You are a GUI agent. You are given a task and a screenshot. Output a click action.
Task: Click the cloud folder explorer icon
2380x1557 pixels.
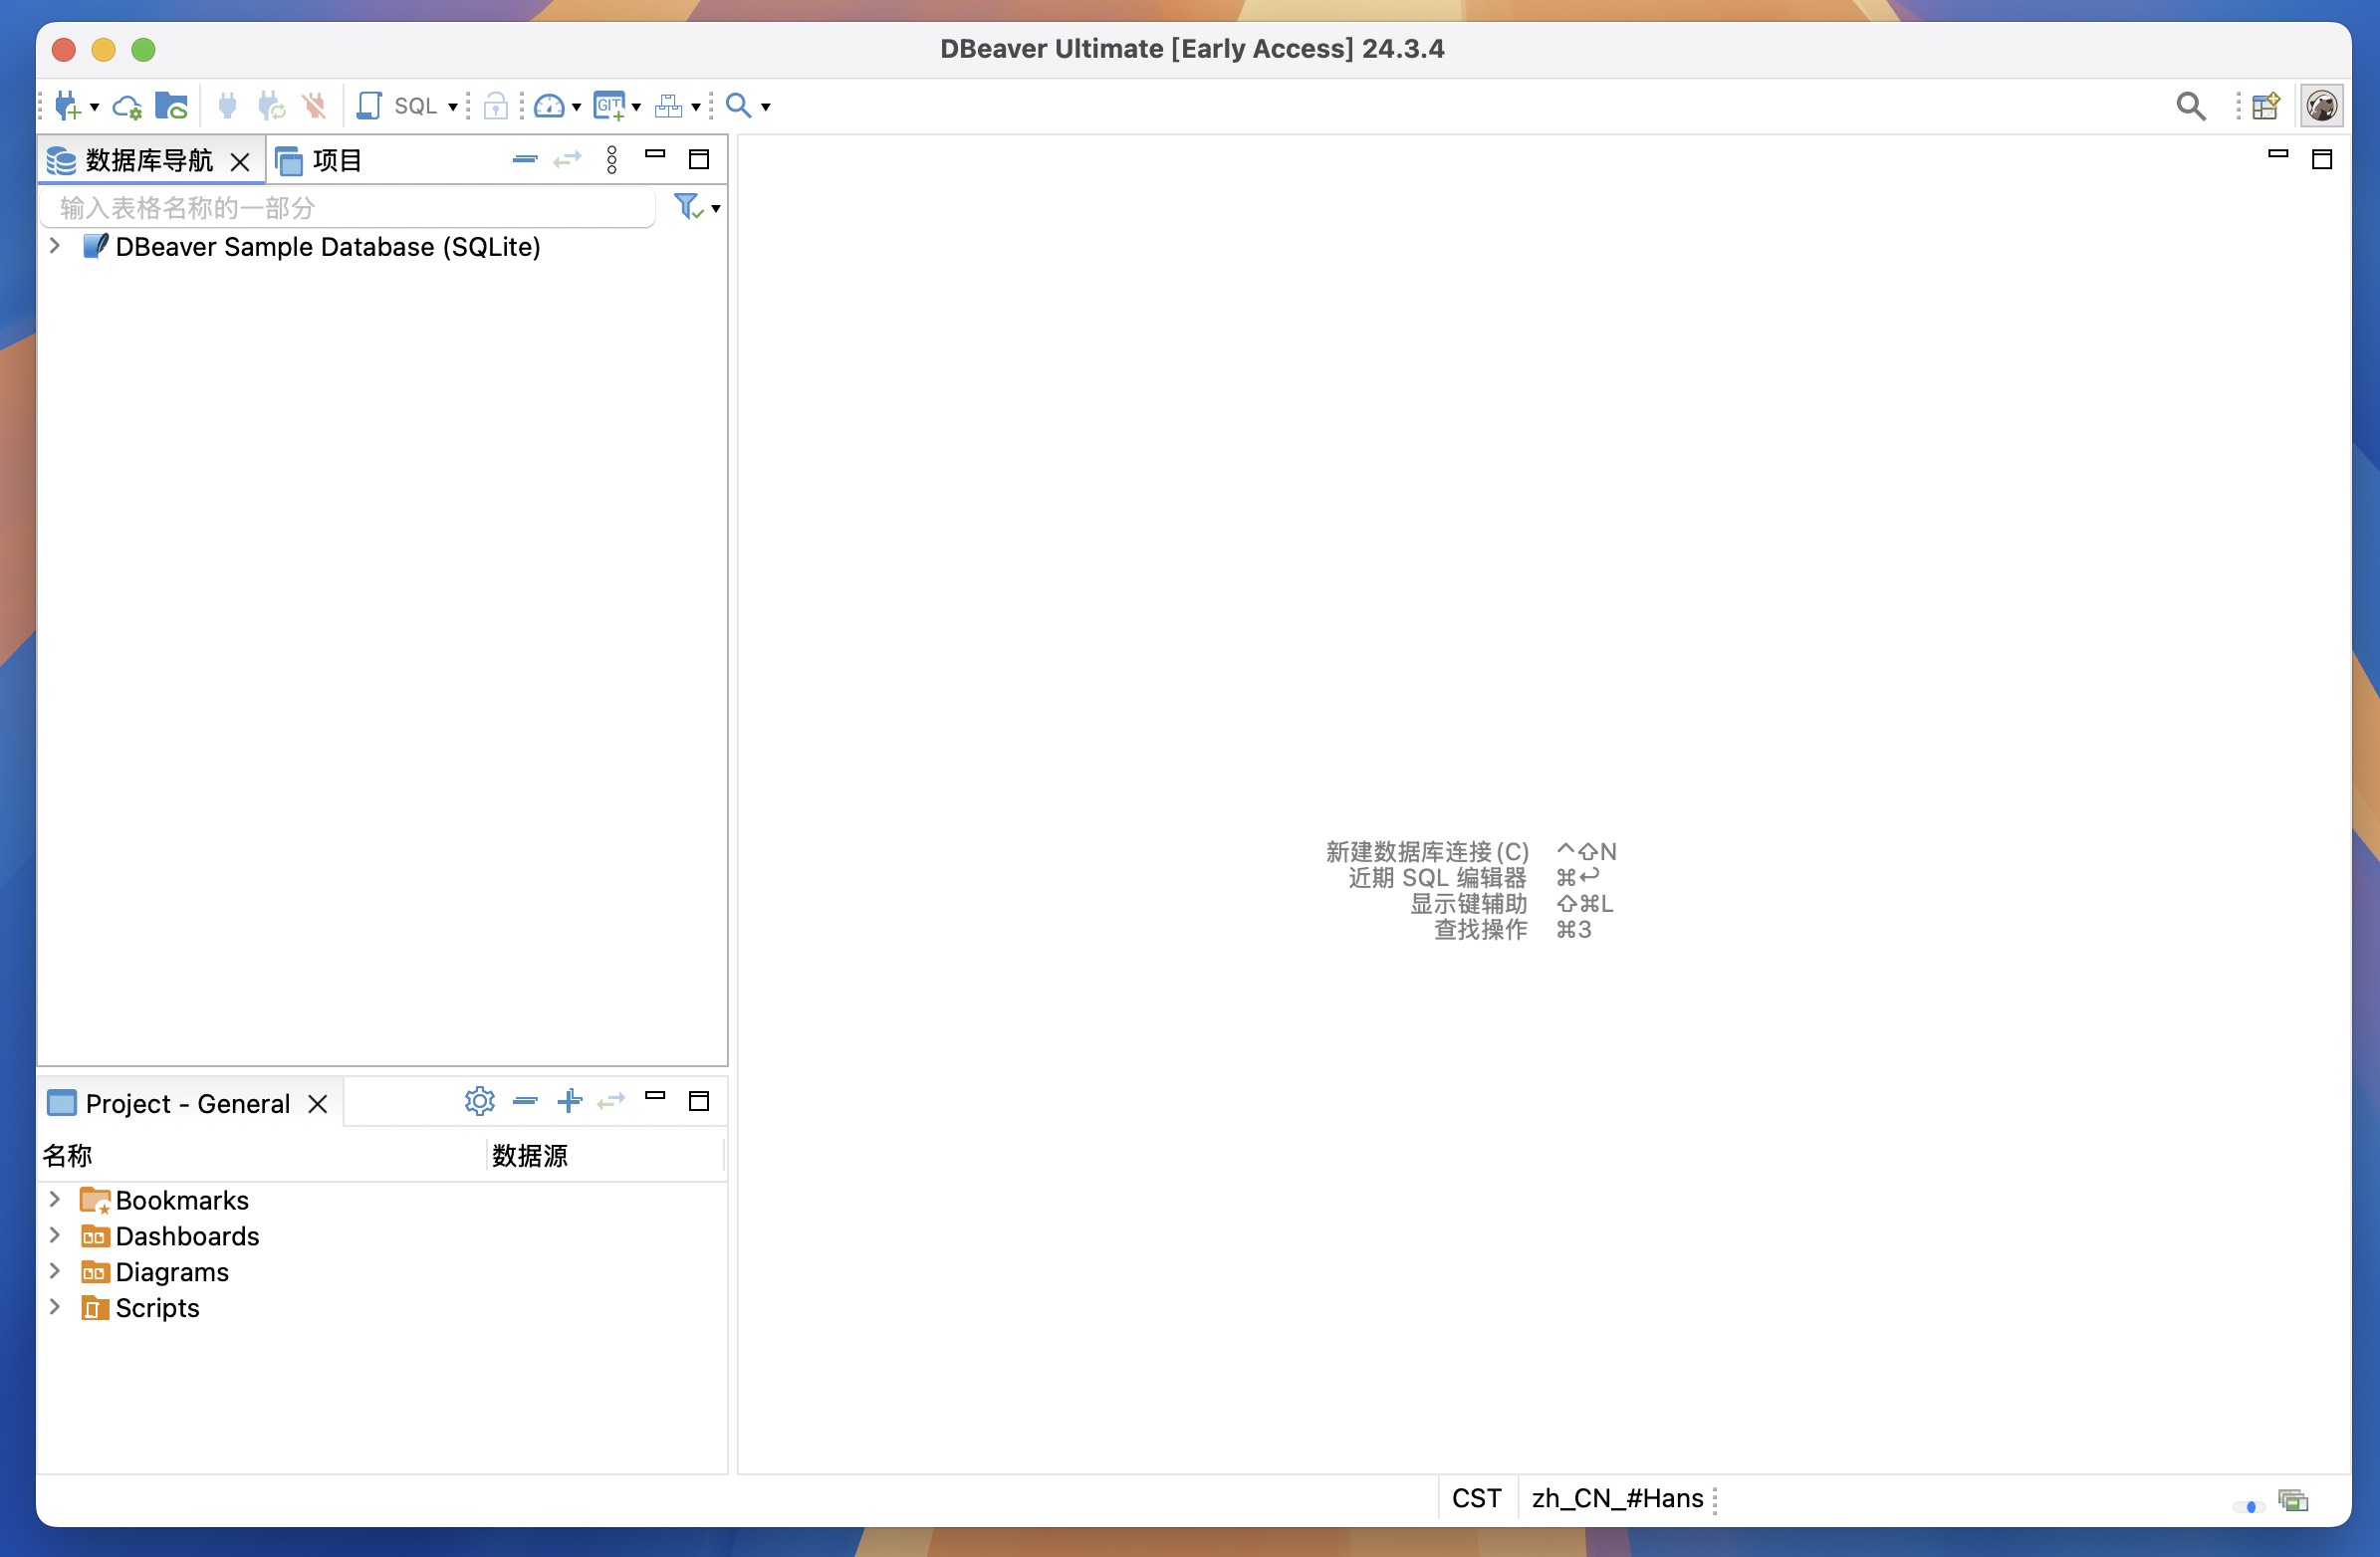[x=172, y=105]
